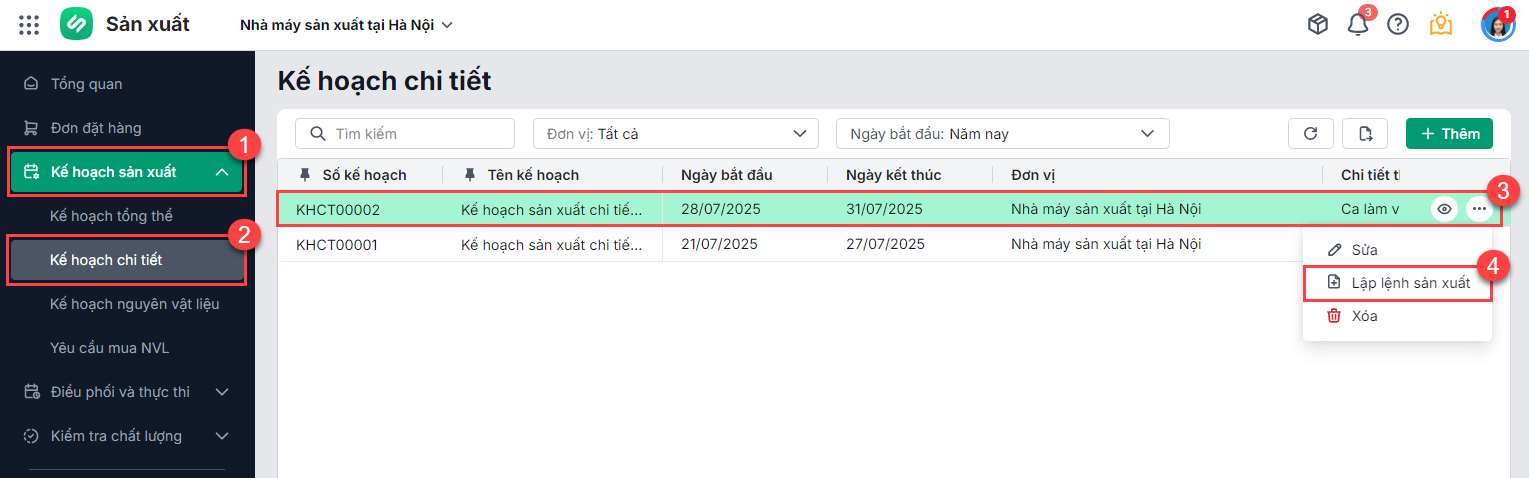Refresh the plan list
The image size is (1529, 478).
point(1310,134)
